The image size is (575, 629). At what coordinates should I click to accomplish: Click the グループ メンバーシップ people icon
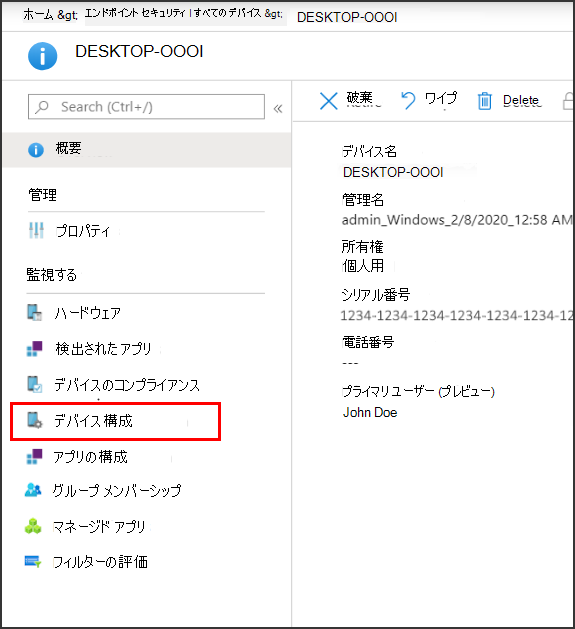33,490
